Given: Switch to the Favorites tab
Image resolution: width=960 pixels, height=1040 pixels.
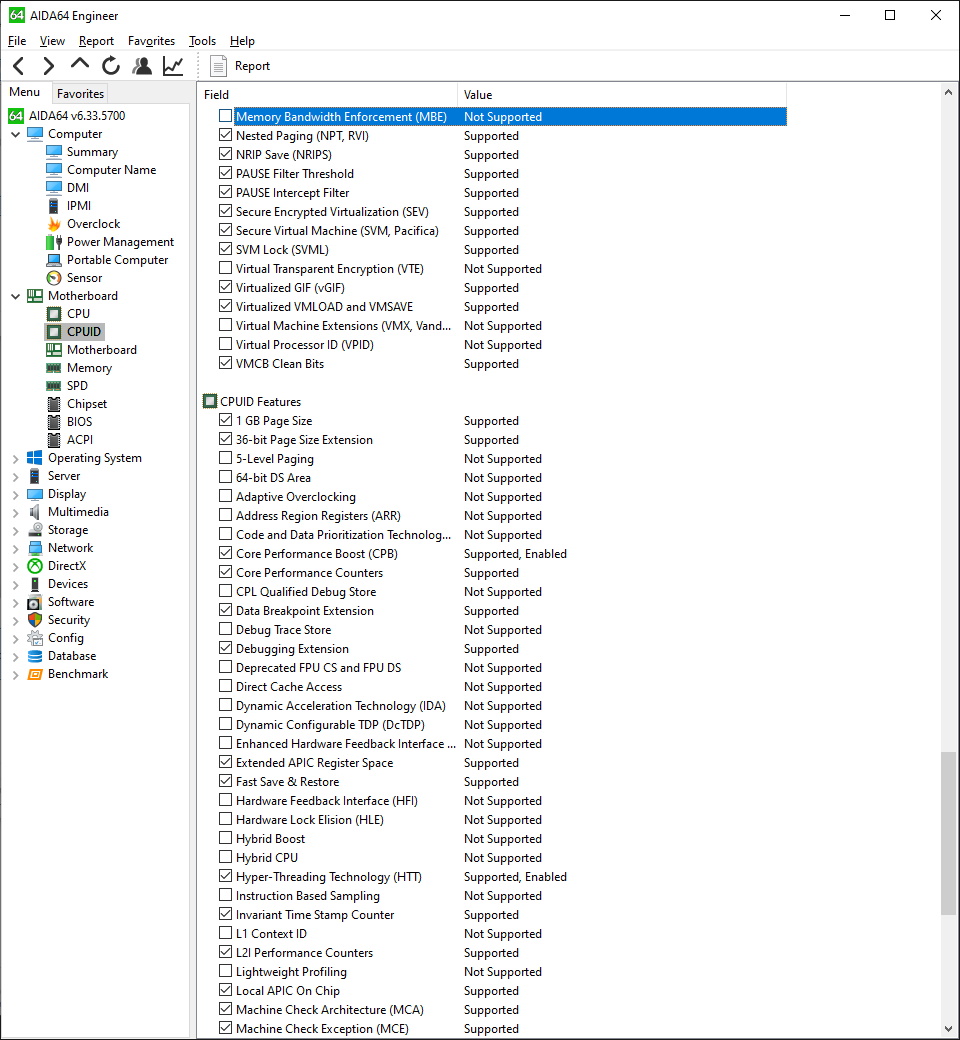Looking at the screenshot, I should (x=80, y=94).
